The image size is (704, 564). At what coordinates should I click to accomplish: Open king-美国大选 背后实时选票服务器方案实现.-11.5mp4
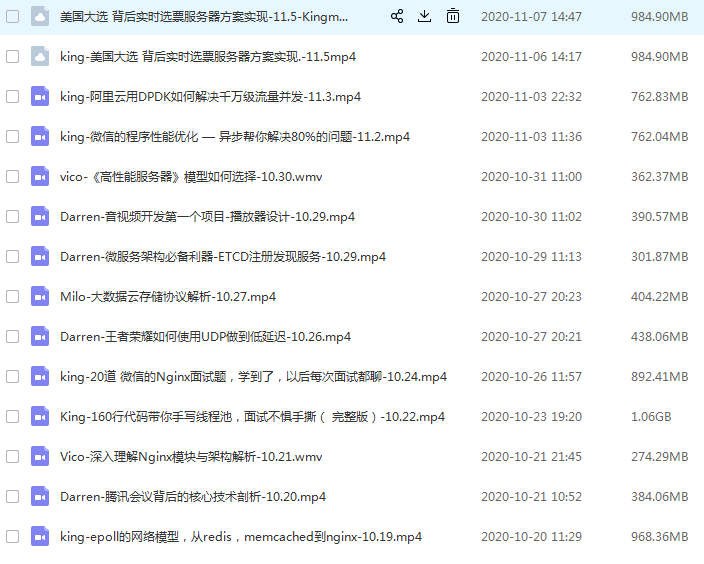click(x=208, y=57)
